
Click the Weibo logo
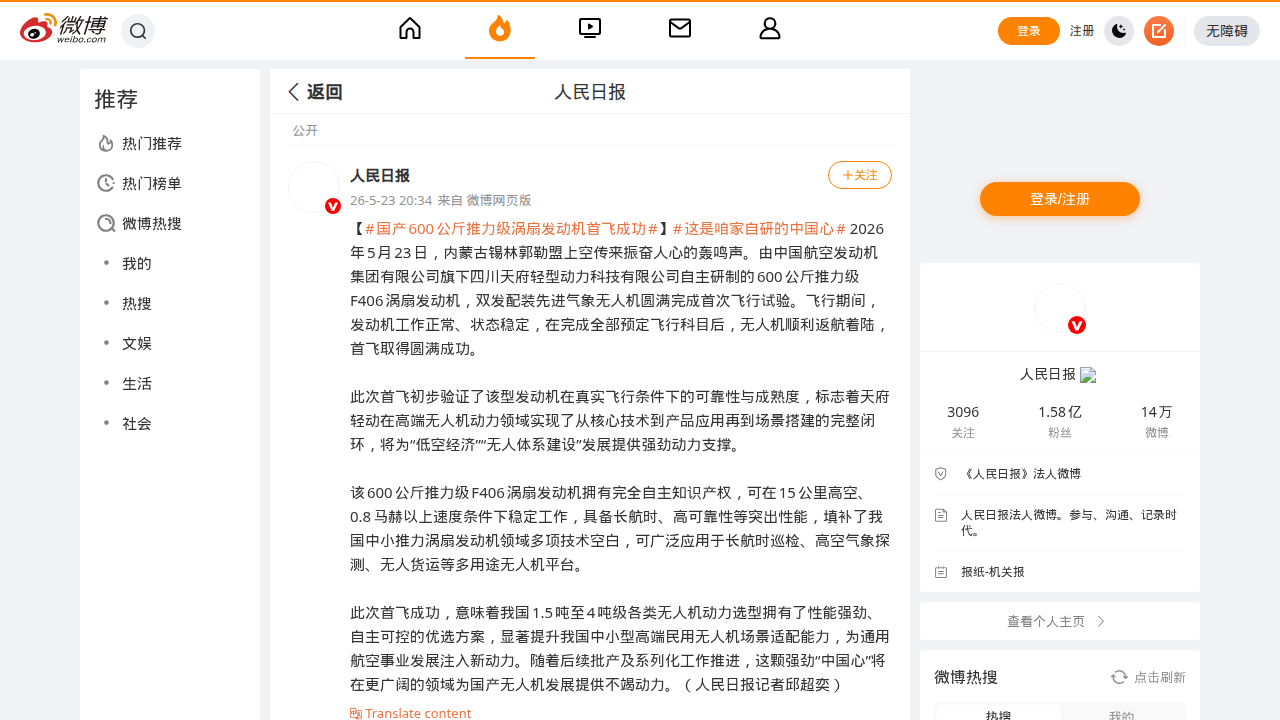63,29
